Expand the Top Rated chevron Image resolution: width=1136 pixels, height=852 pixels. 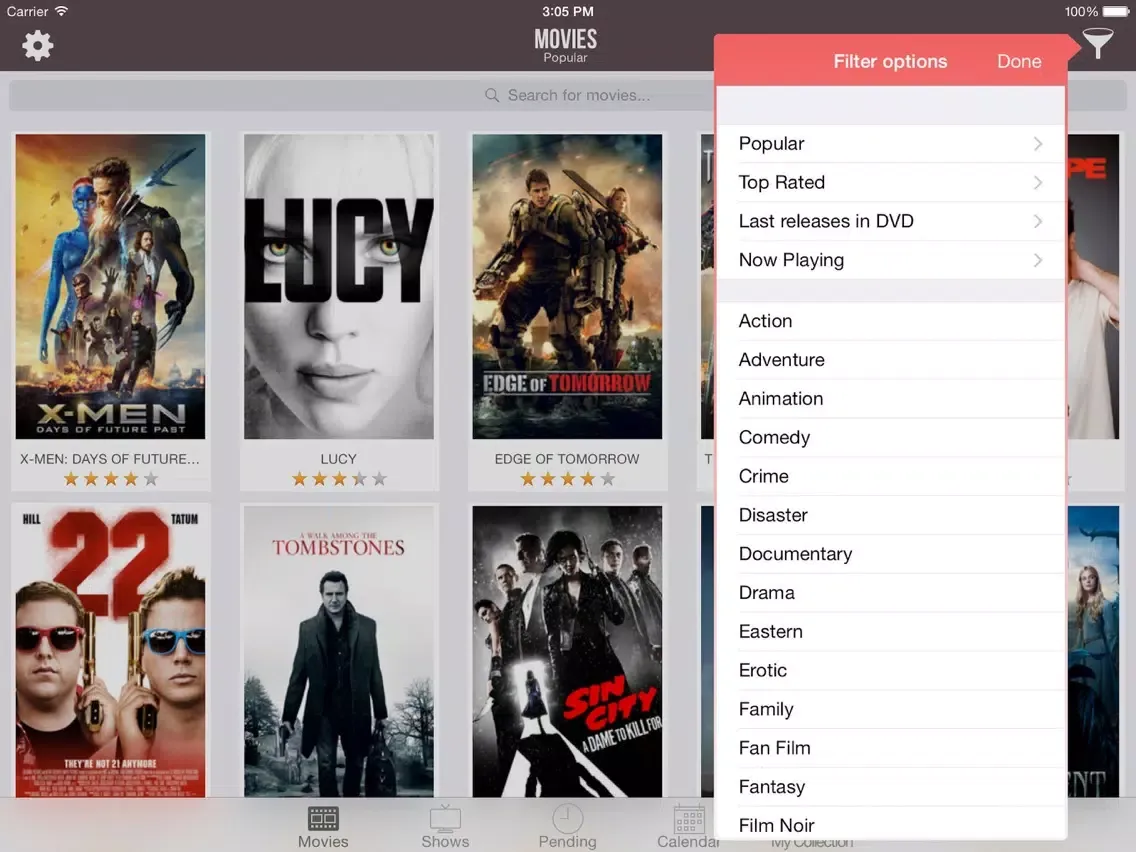[1038, 183]
